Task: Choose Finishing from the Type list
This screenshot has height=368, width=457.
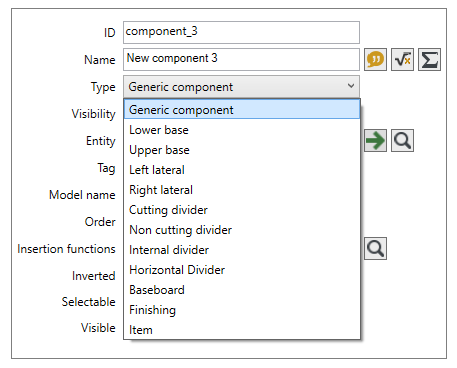Action: click(242, 310)
